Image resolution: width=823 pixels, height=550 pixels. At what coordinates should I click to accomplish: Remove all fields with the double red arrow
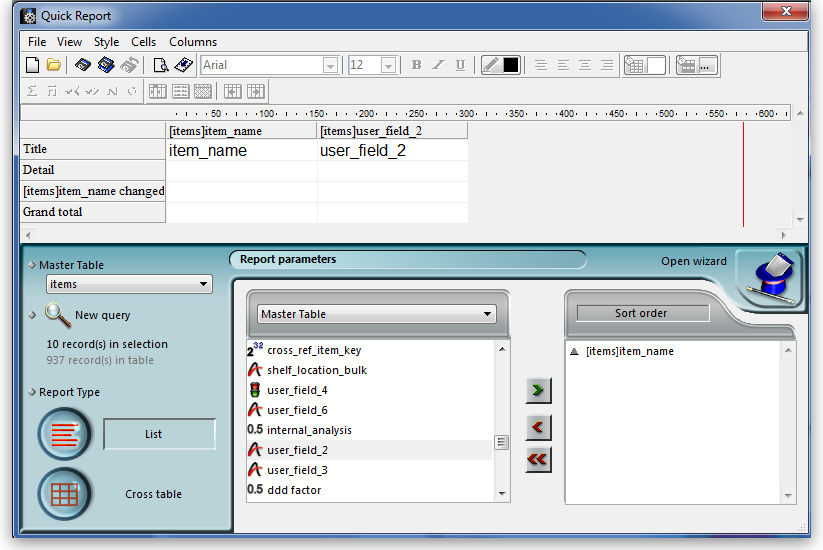coord(538,459)
